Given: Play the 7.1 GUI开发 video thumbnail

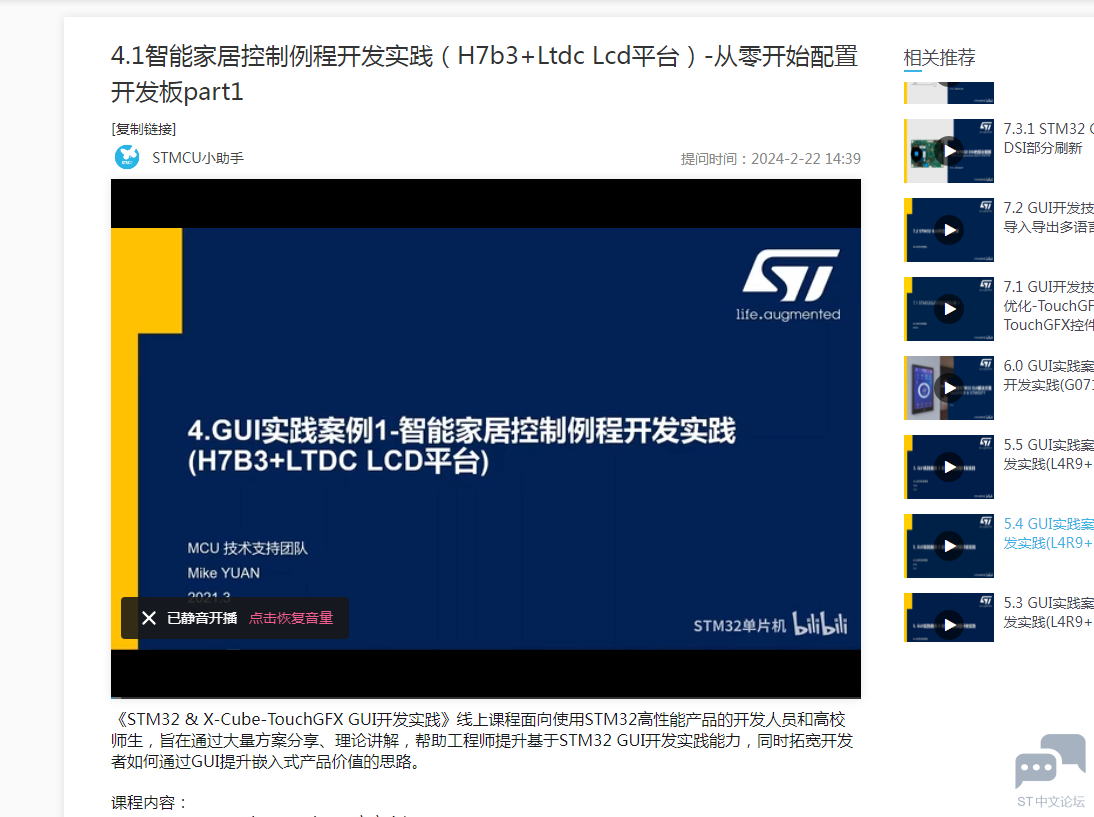Looking at the screenshot, I should pyautogui.click(x=949, y=309).
